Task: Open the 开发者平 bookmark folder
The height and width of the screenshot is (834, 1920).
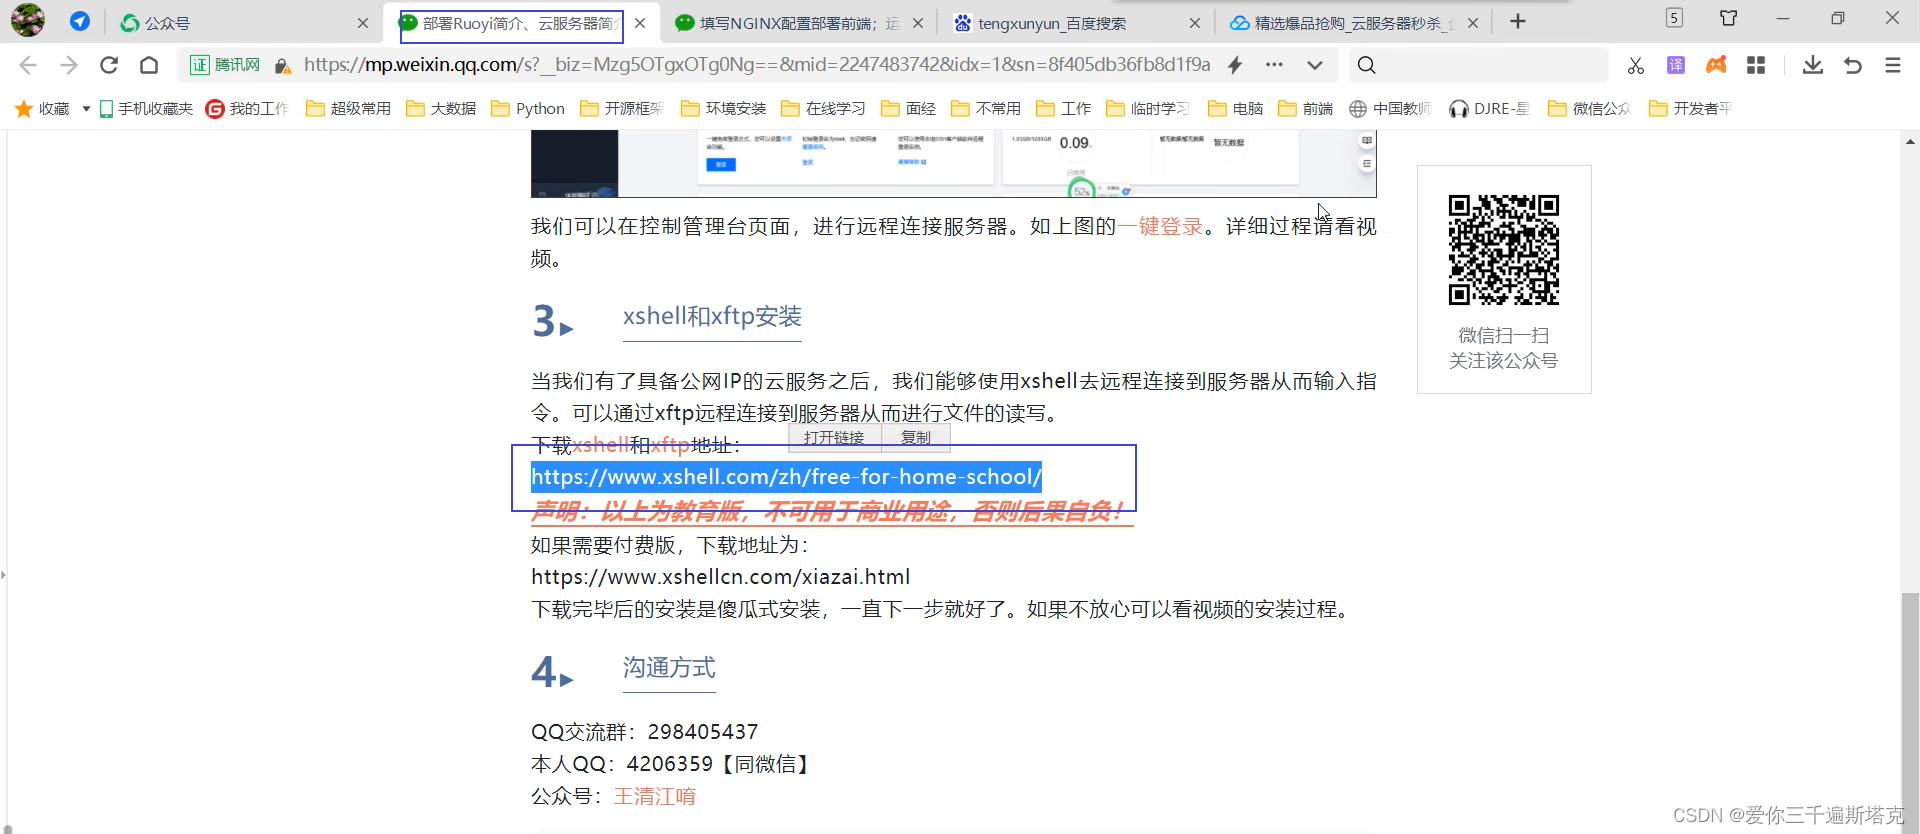Action: click(x=1690, y=109)
